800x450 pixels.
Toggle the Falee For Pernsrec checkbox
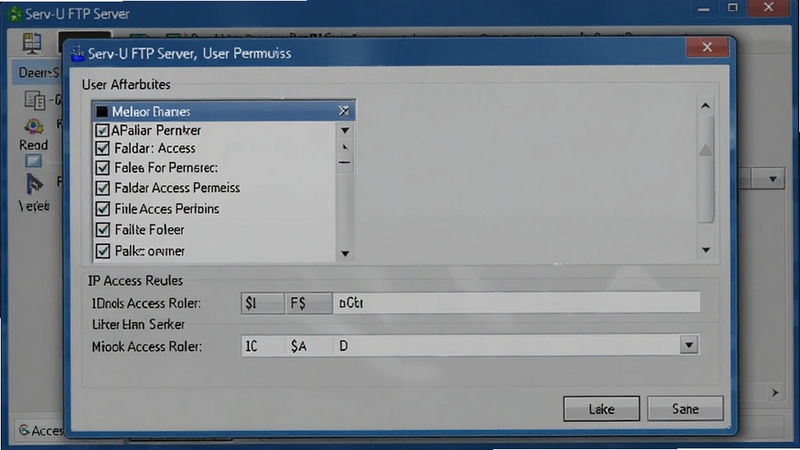(102, 168)
